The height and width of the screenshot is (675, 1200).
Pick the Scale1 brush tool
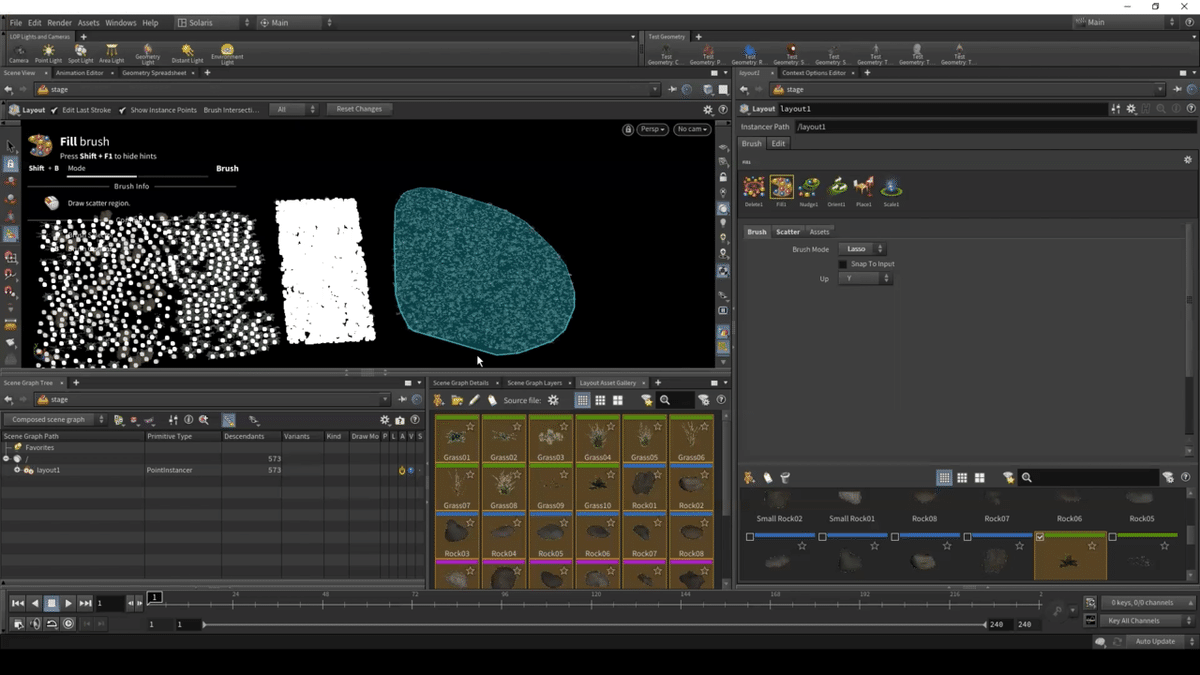[890, 187]
